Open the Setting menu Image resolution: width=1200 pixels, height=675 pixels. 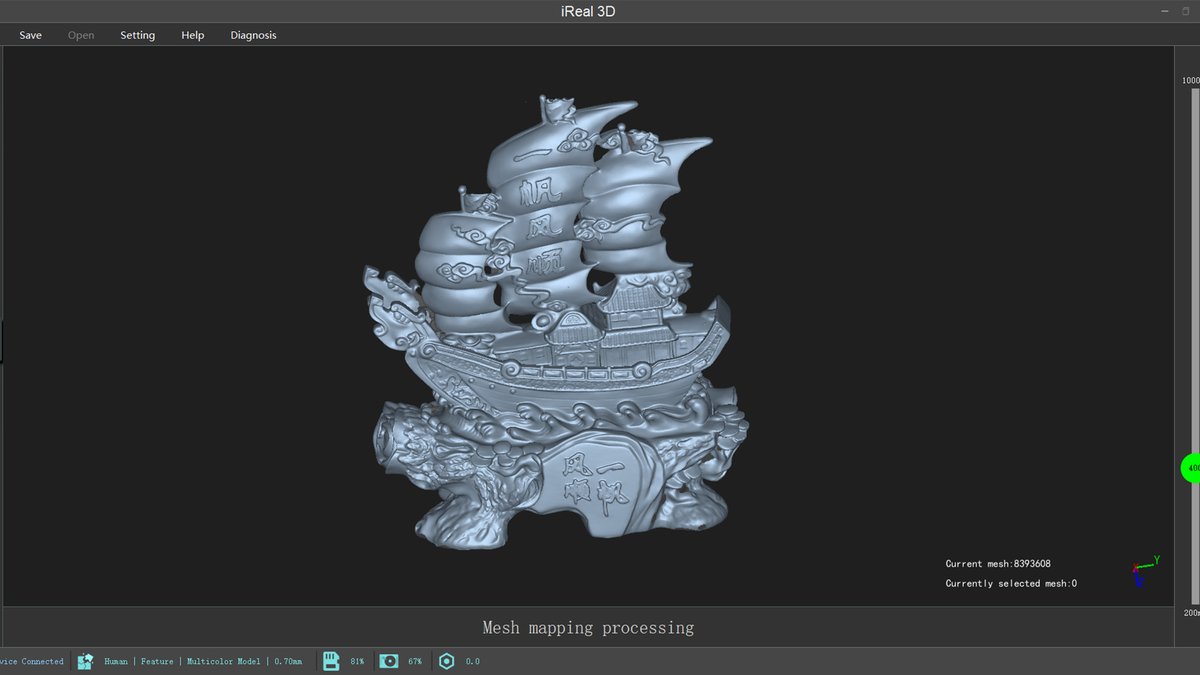tap(138, 35)
